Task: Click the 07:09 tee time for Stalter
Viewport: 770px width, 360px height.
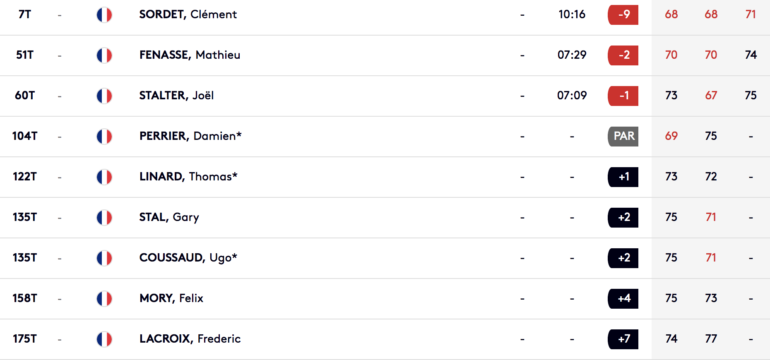Action: tap(572, 96)
